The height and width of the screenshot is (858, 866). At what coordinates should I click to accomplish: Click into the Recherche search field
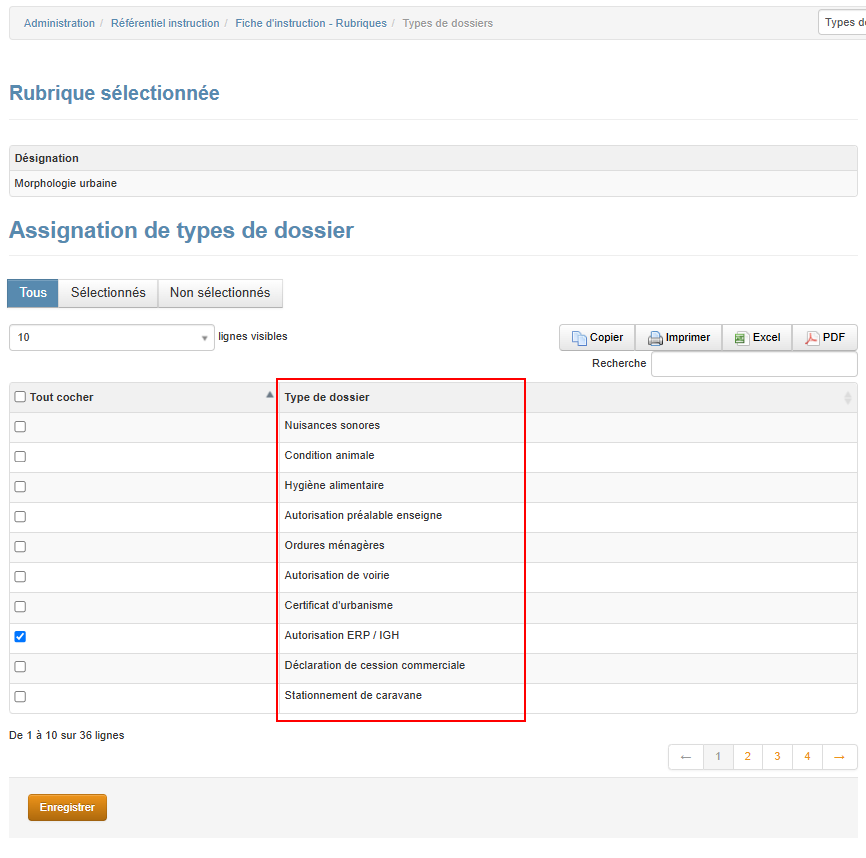point(754,364)
